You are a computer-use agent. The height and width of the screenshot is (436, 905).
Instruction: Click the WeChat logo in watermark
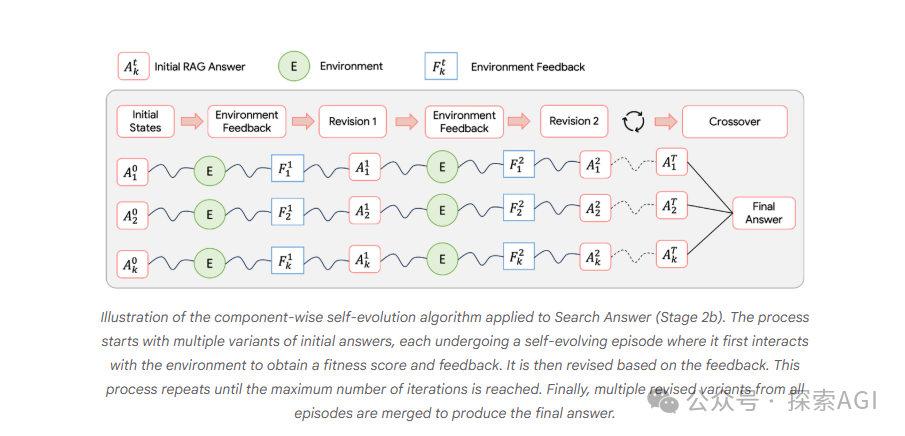coord(664,398)
